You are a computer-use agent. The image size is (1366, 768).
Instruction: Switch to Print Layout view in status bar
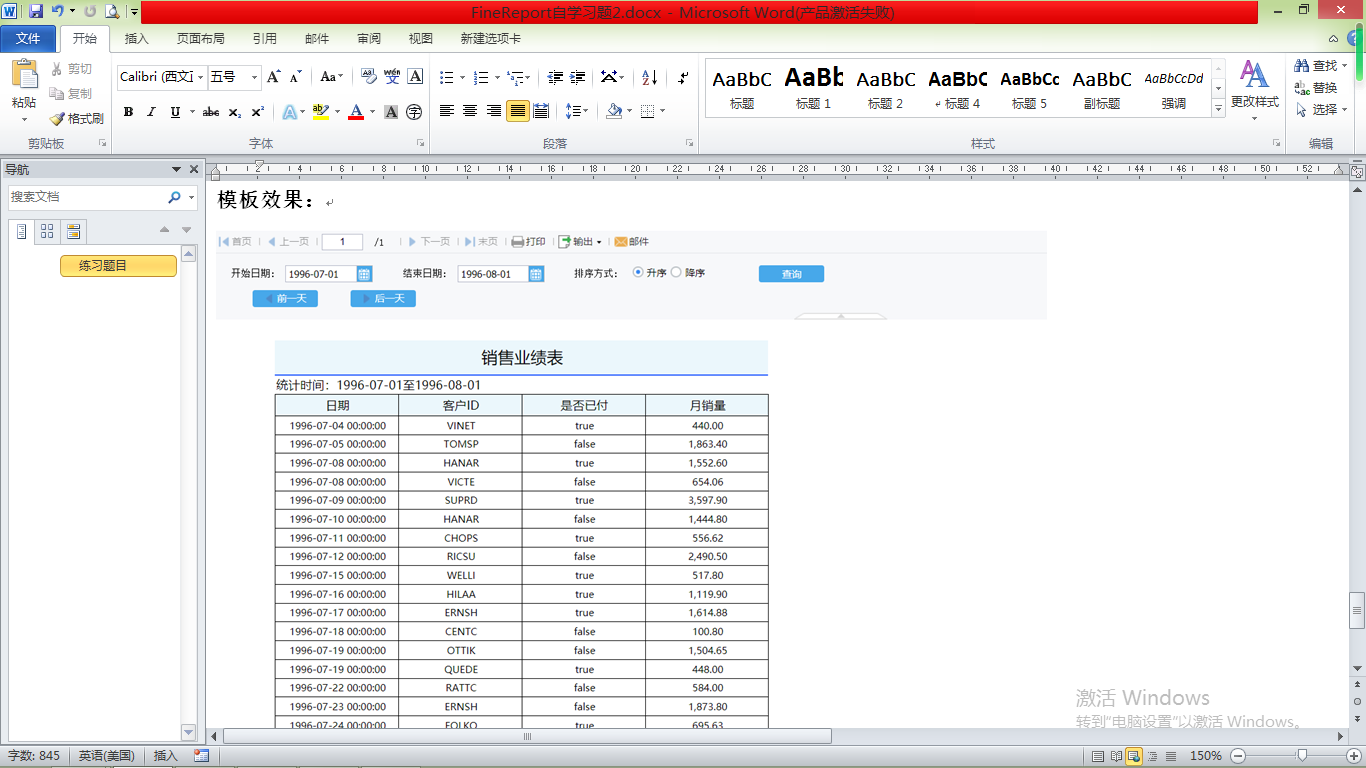1099,756
